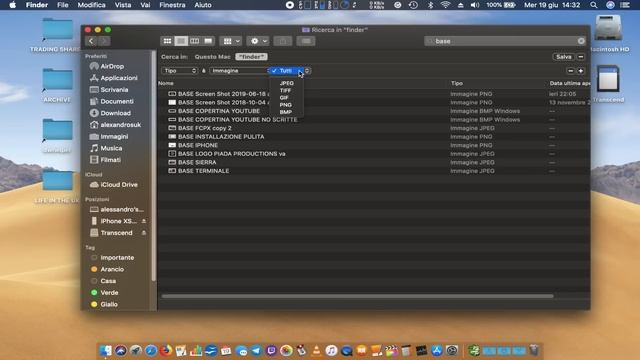This screenshot has height=360, width=640.
Task: Switch to gallery view in Finder toolbar
Action: point(208,41)
